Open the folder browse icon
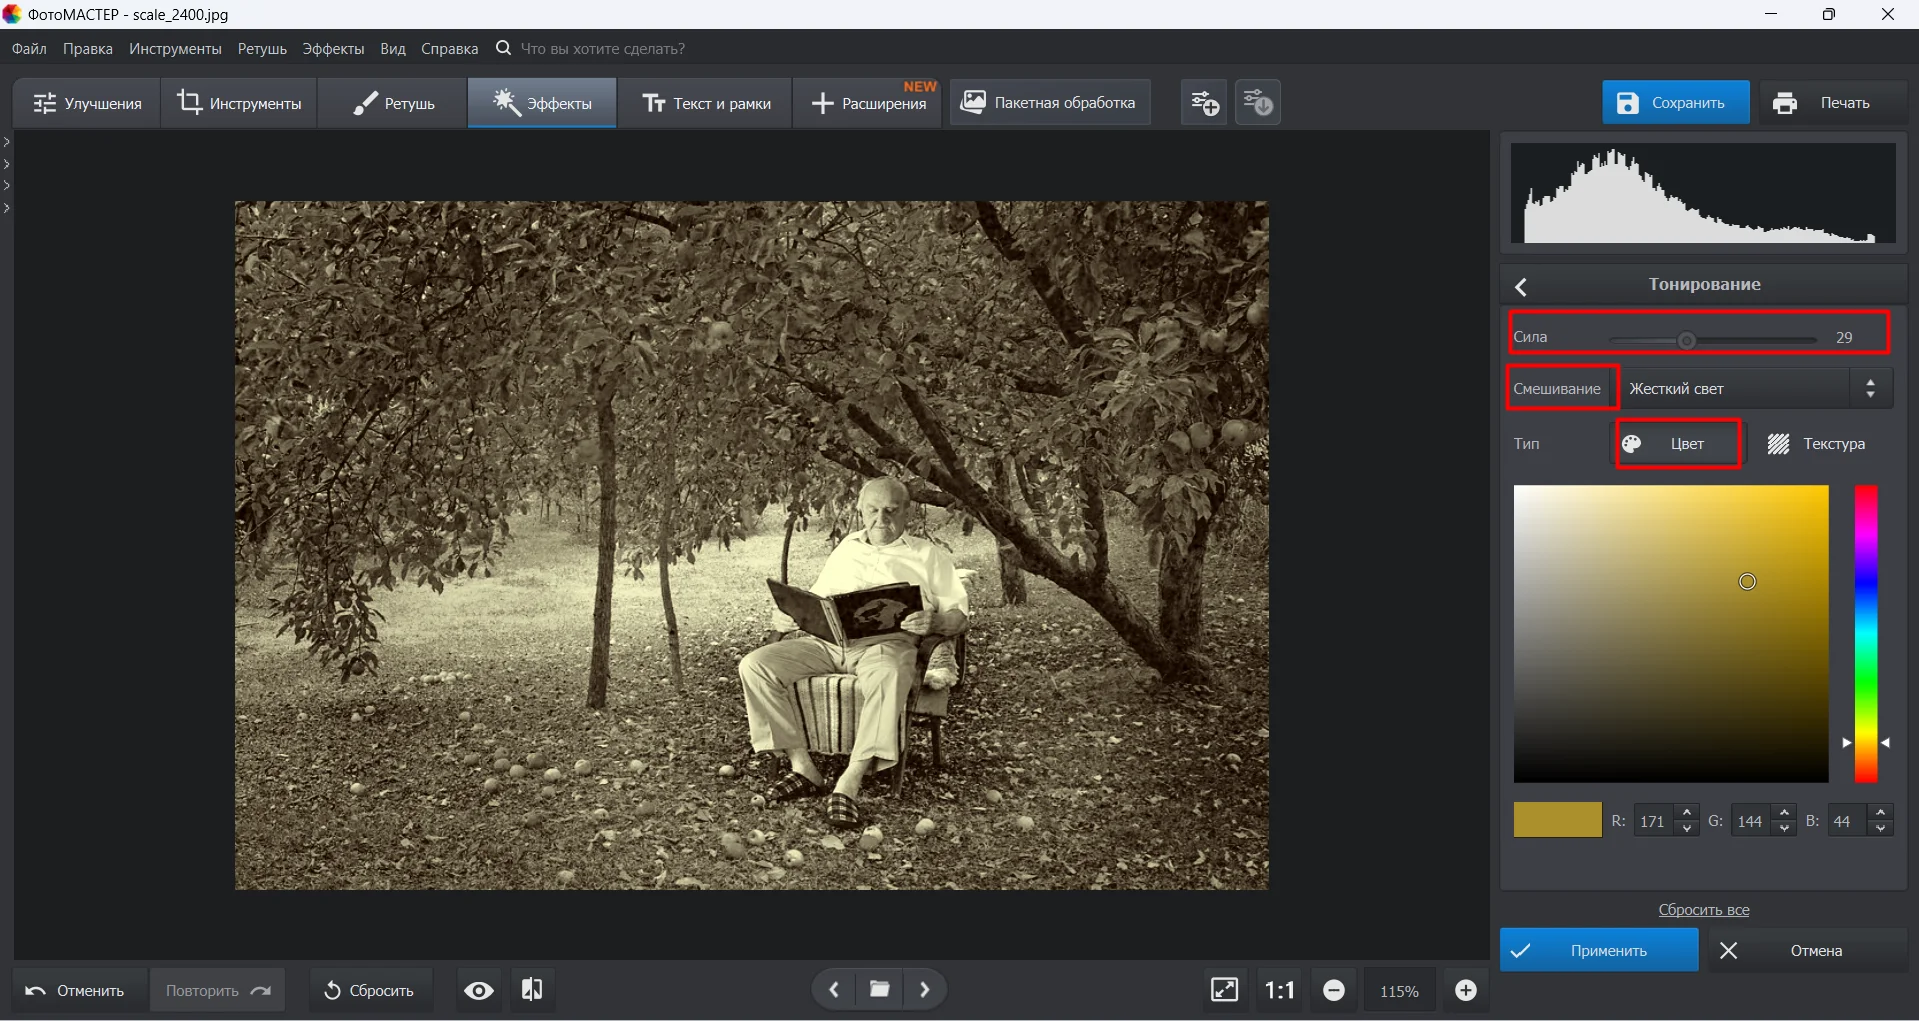 [880, 990]
